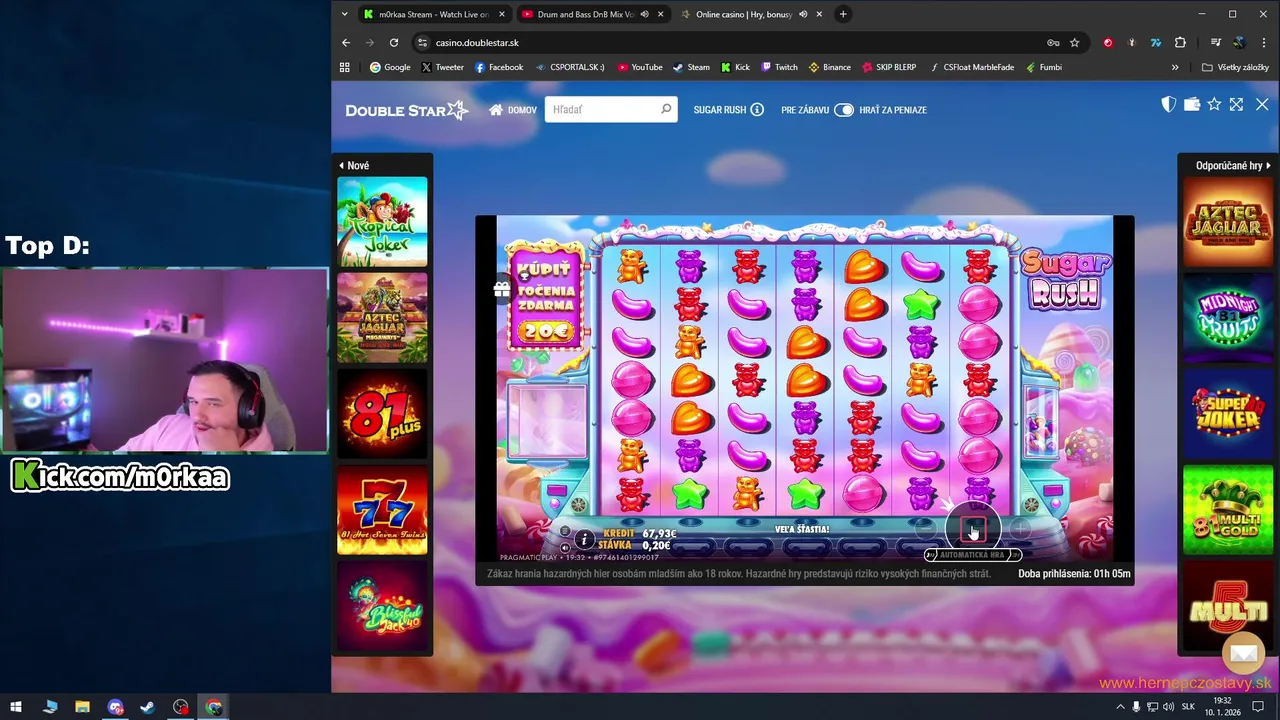Viewport: 1280px width, 720px height.
Task: Mute the Online casino tab audio
Action: click(x=803, y=14)
